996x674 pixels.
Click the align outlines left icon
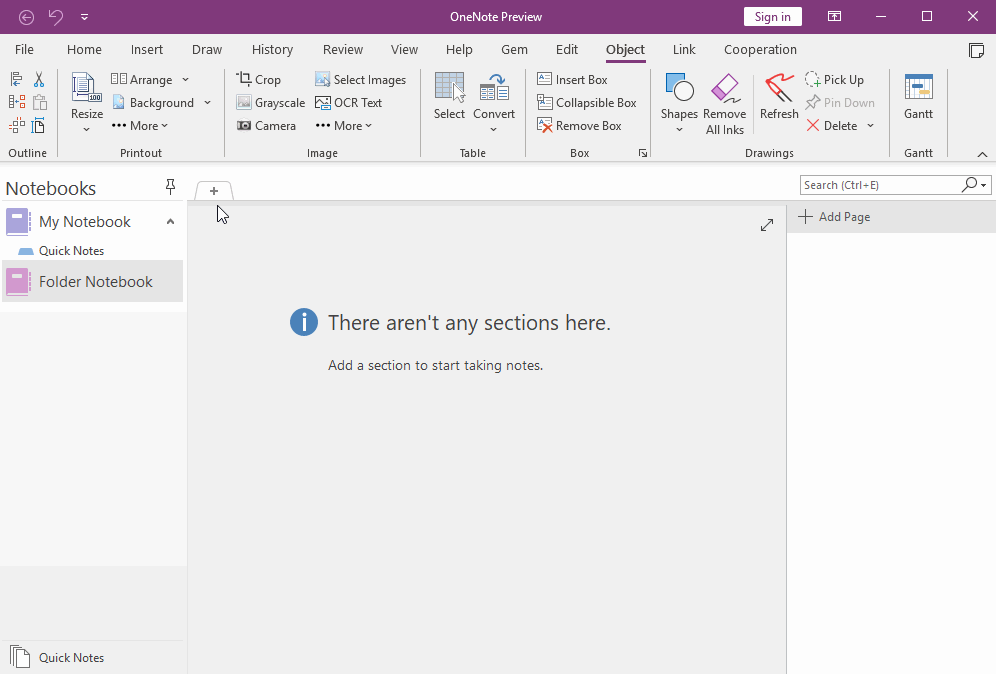(17, 79)
